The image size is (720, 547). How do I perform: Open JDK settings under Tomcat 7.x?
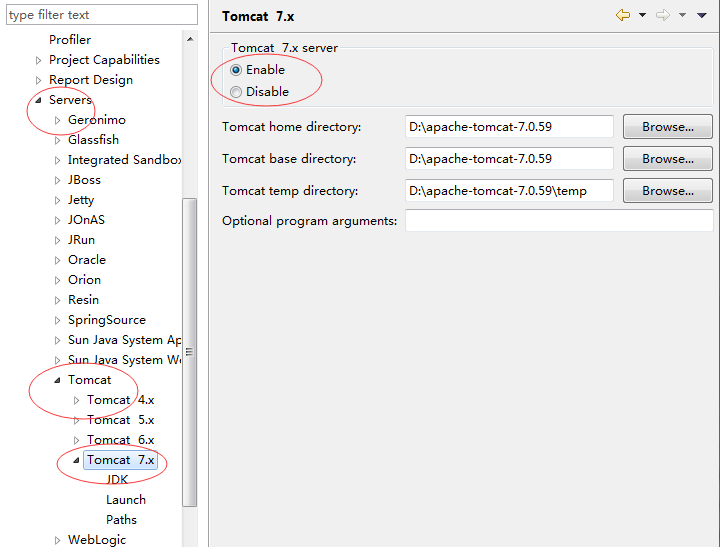tap(117, 480)
